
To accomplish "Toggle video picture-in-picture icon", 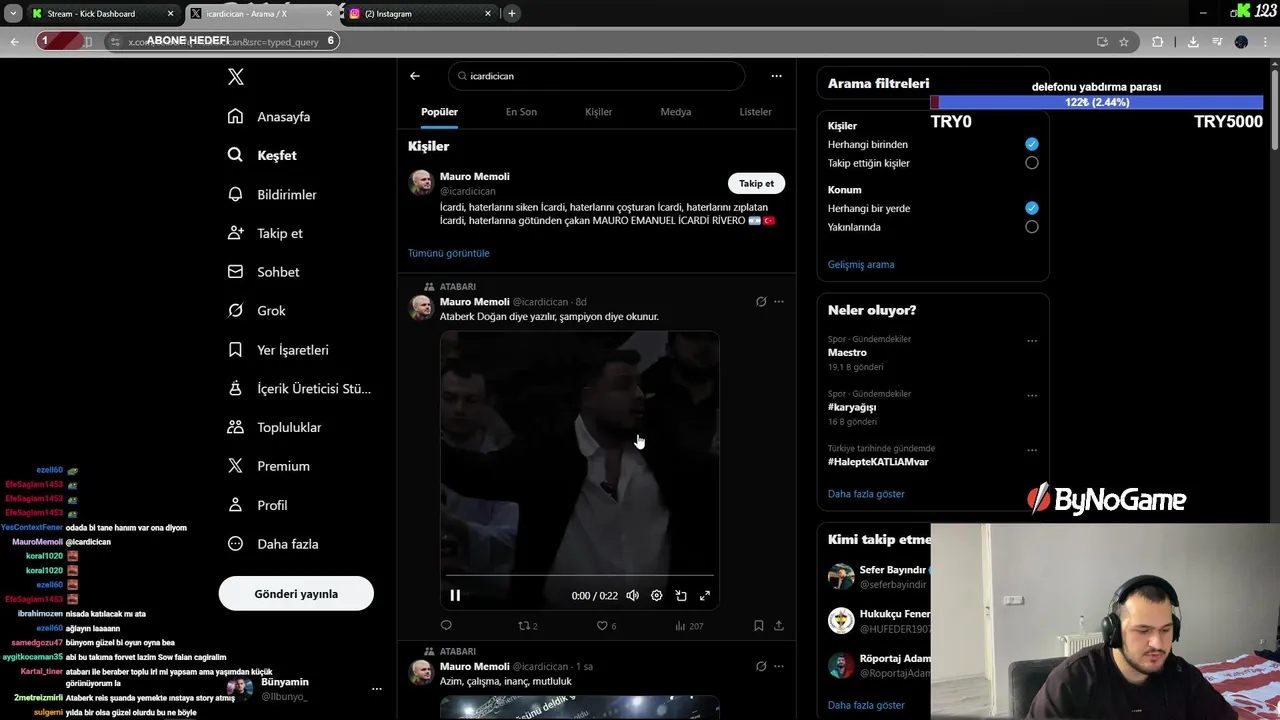I will 681,595.
